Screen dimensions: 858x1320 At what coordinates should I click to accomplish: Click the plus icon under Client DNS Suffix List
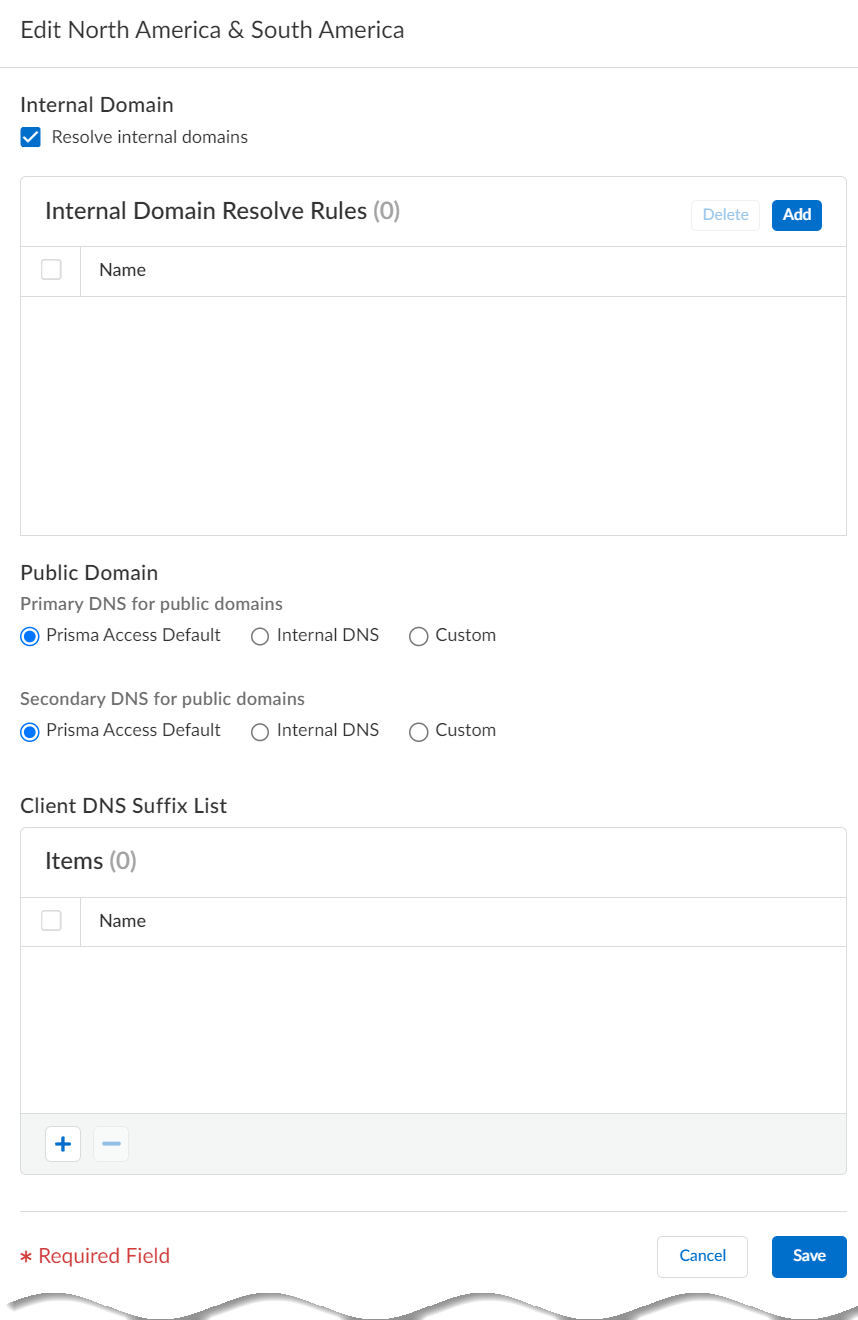tap(63, 1144)
